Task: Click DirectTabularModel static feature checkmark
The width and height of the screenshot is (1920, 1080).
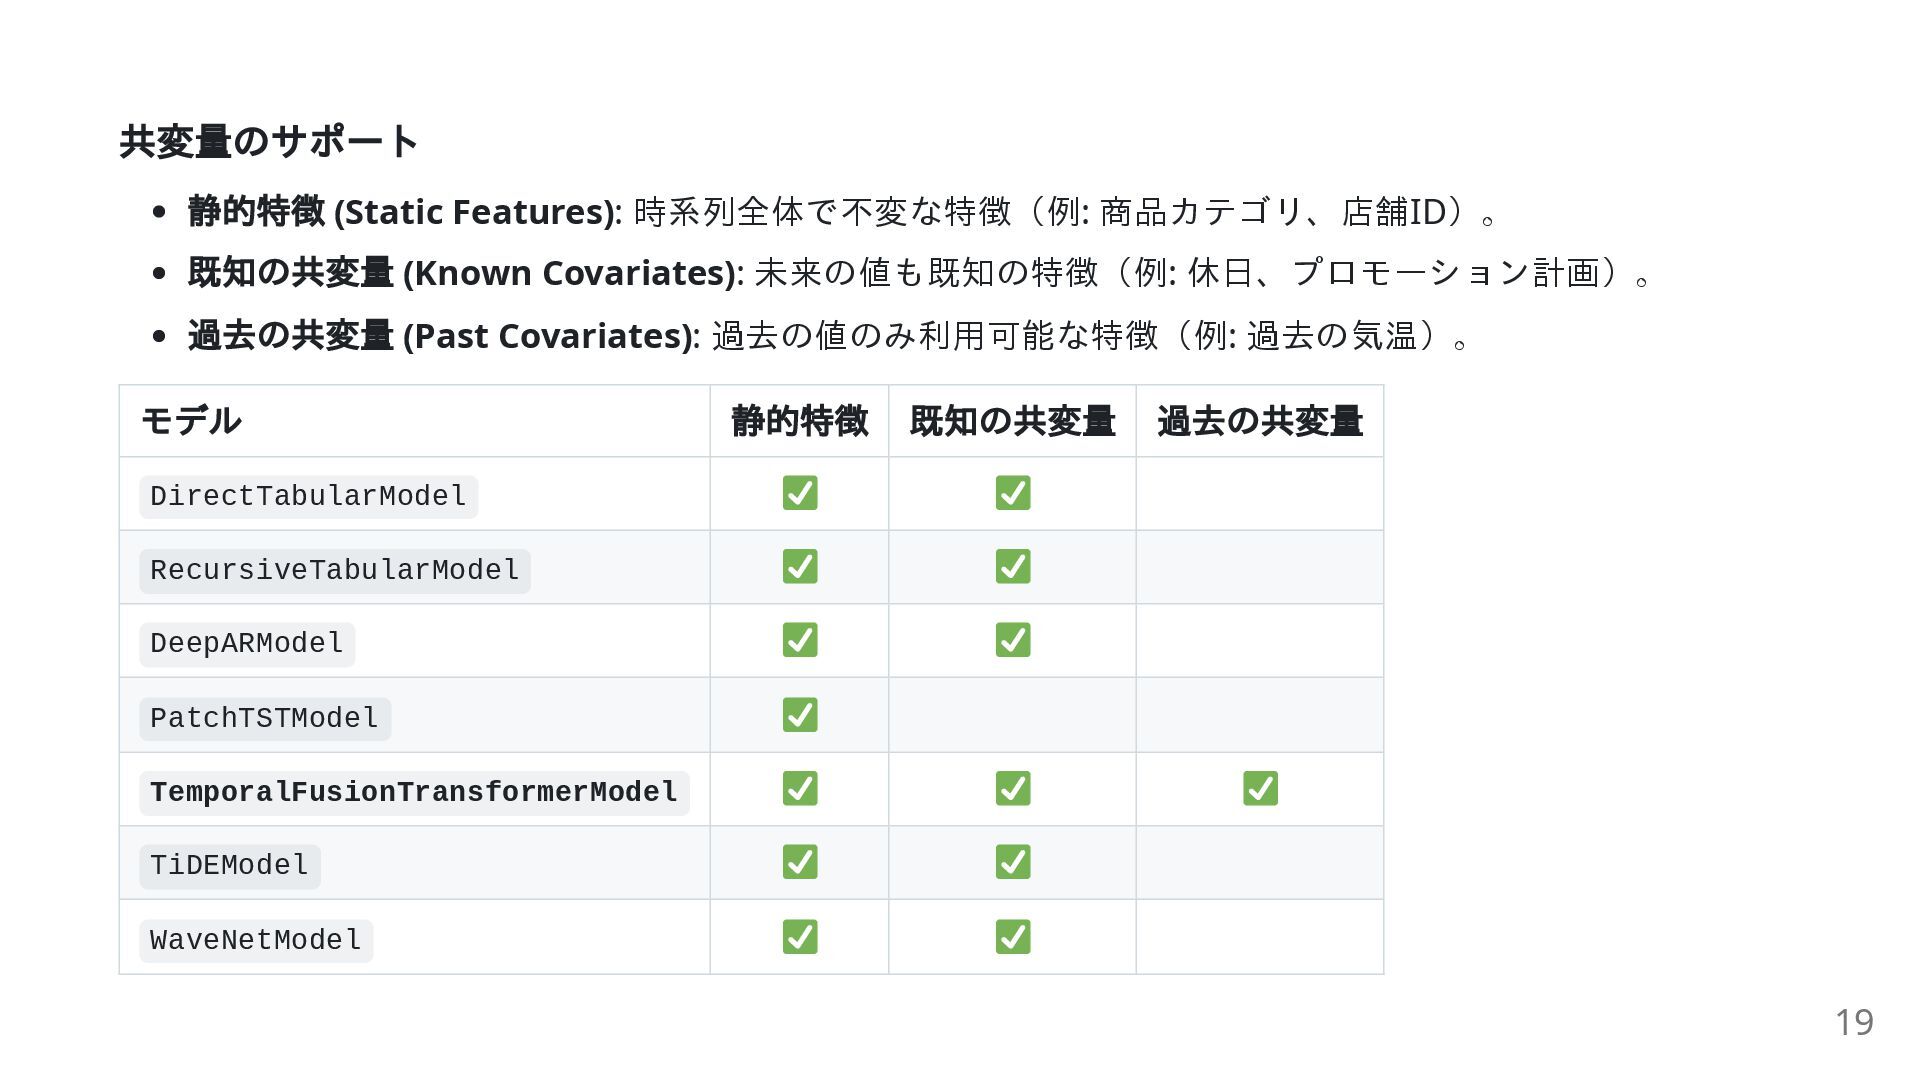Action: tap(800, 493)
